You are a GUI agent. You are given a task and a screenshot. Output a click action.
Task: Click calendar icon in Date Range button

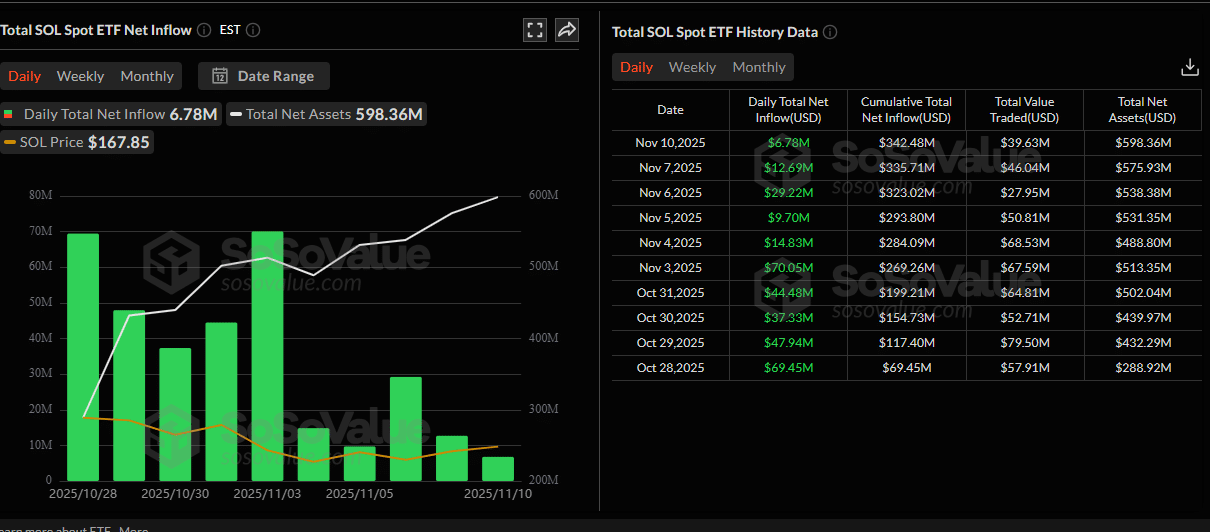[220, 76]
